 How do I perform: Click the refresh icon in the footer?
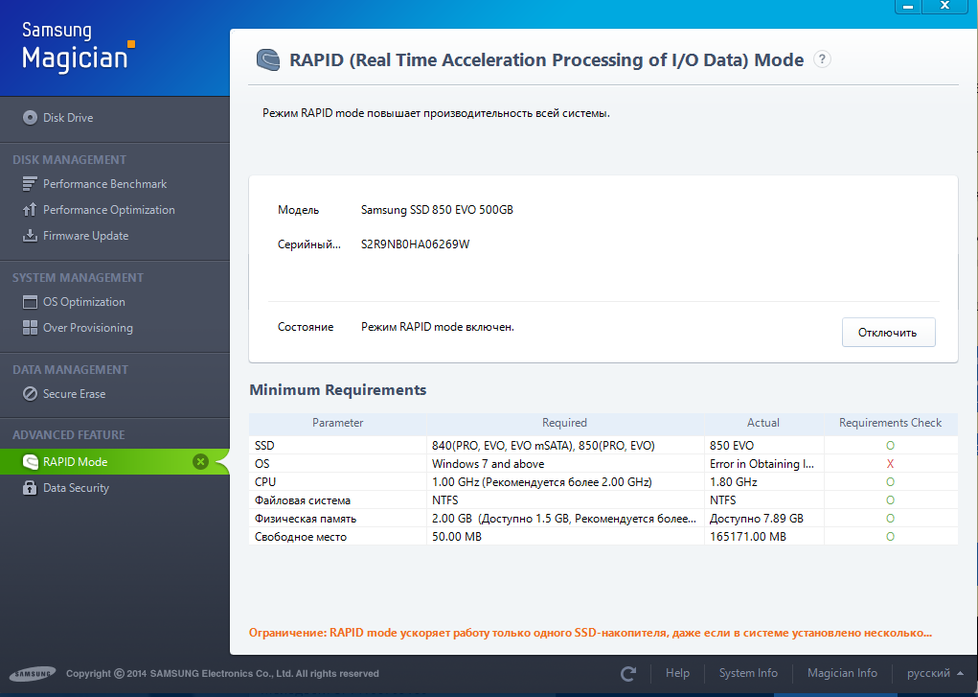pyautogui.click(x=628, y=673)
